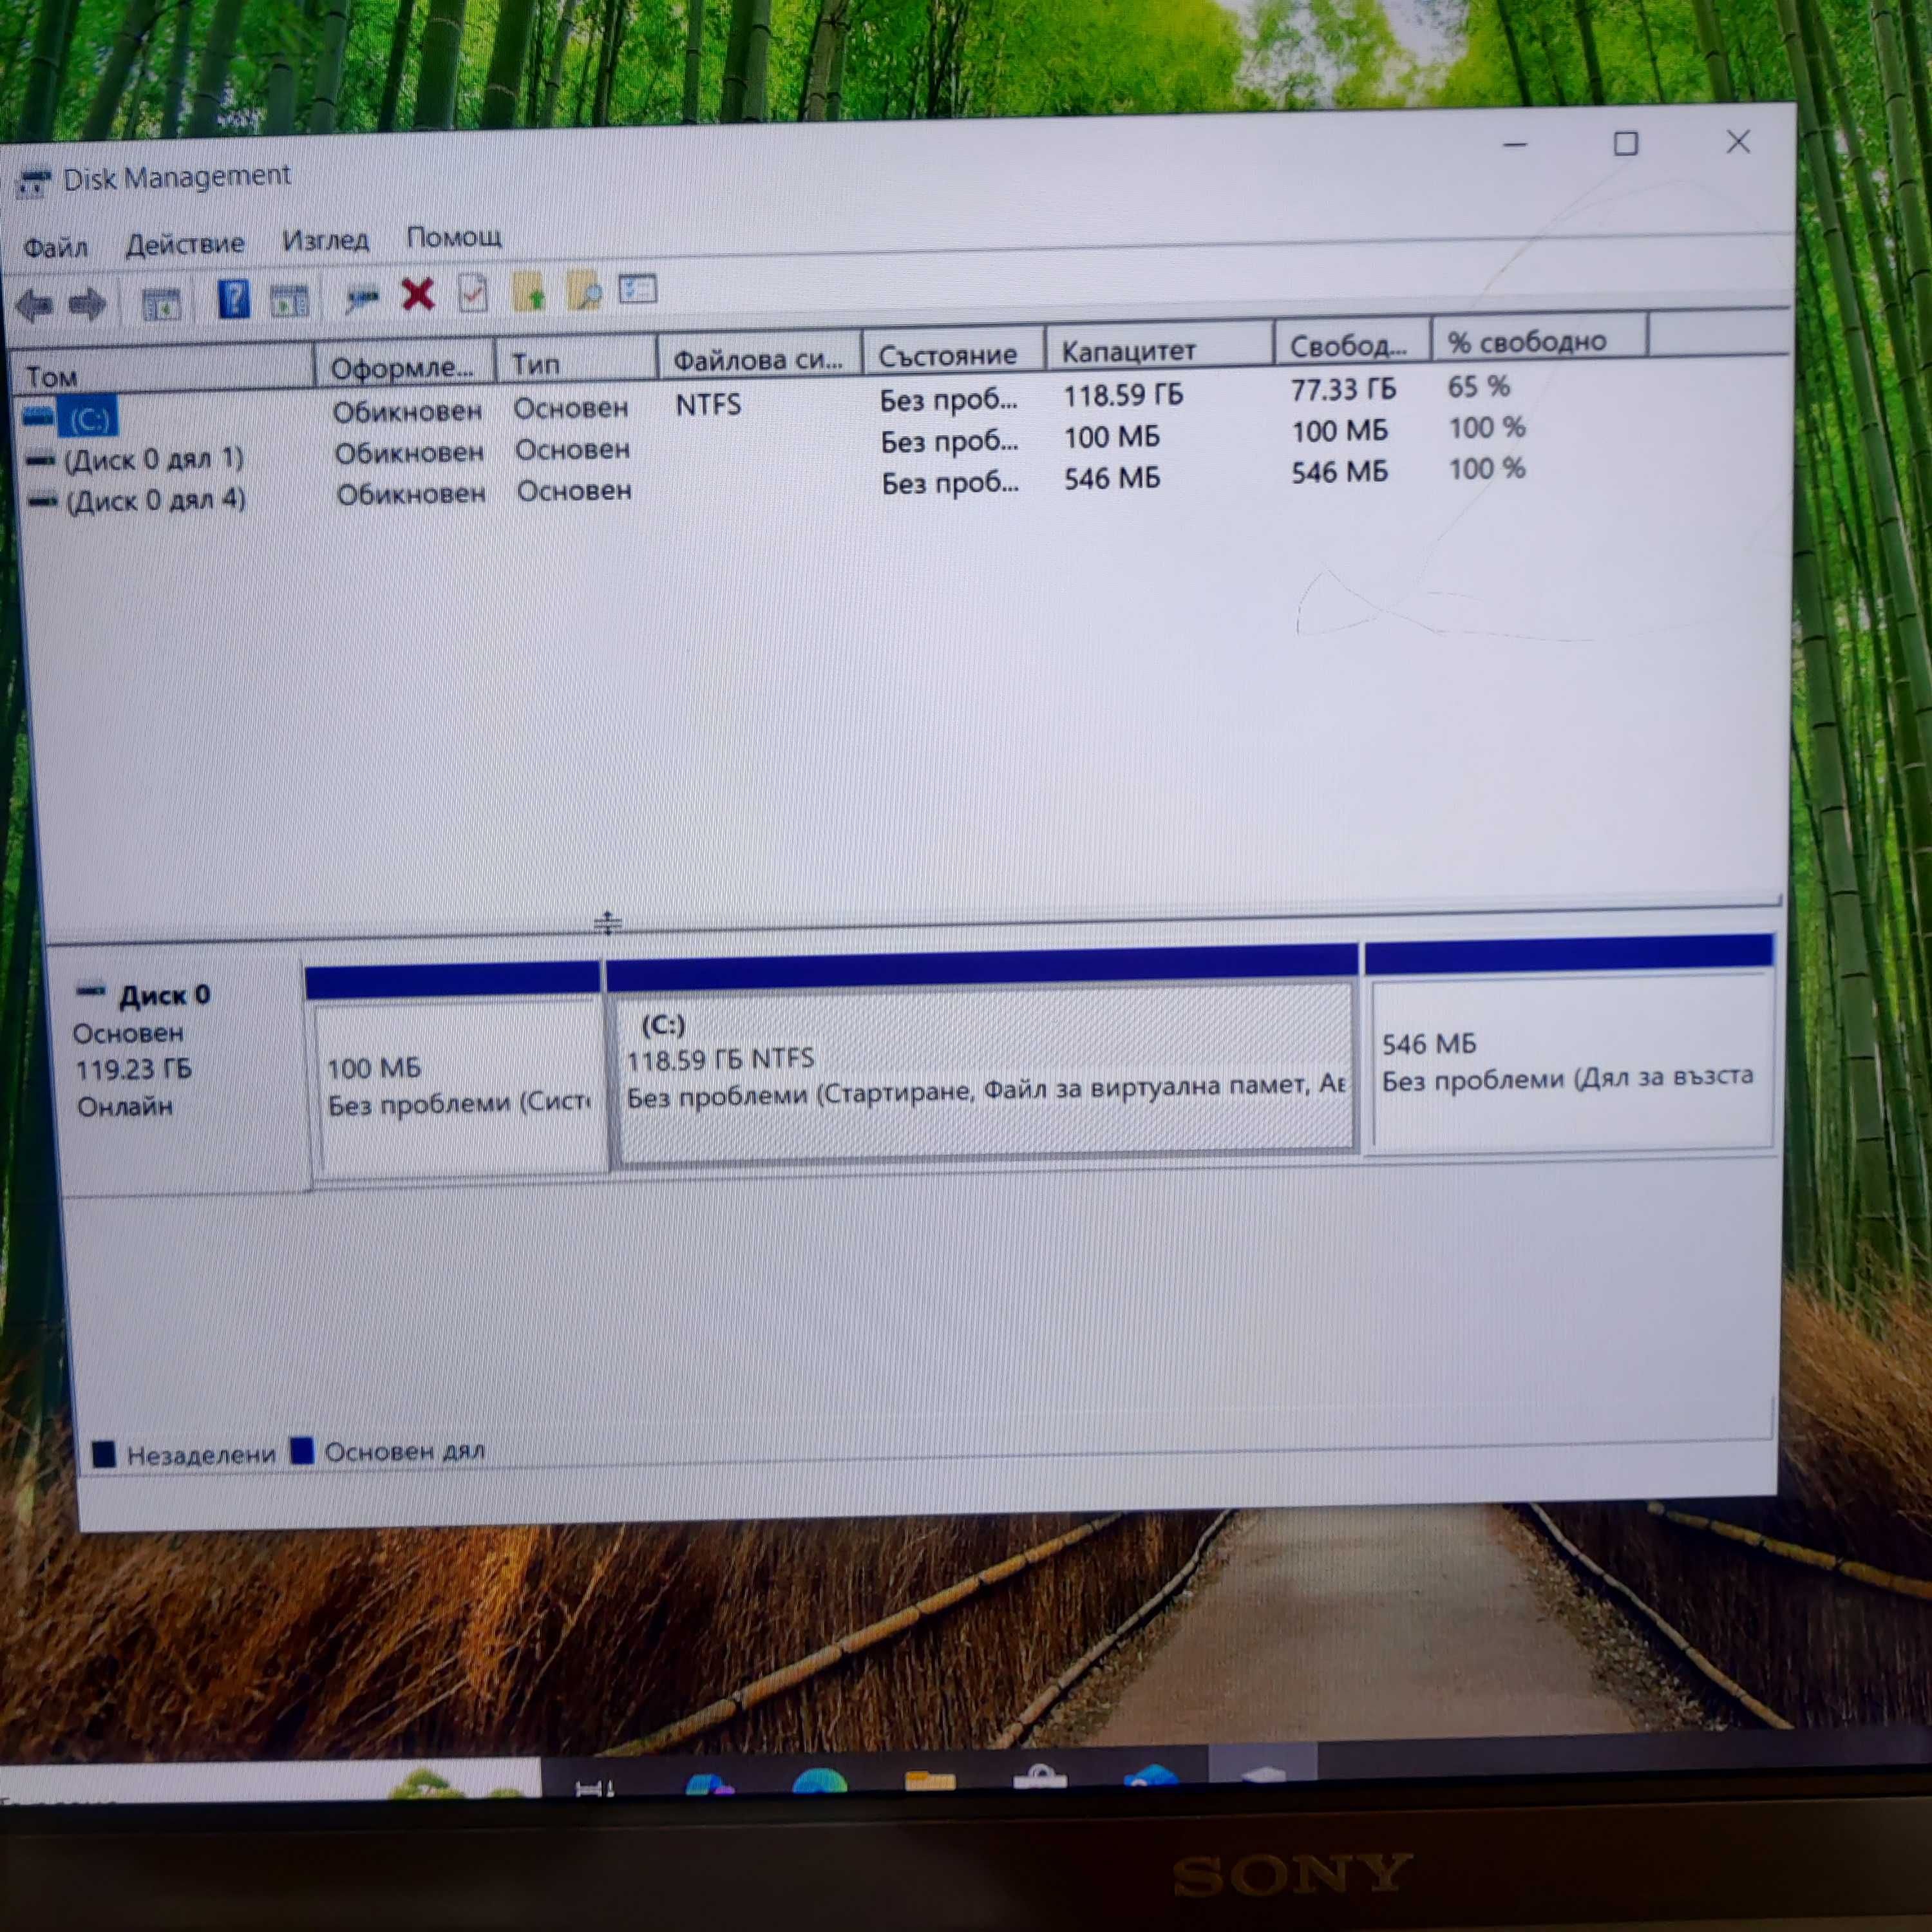
Task: Click the drive icon beside (C:) volume
Action: point(38,416)
